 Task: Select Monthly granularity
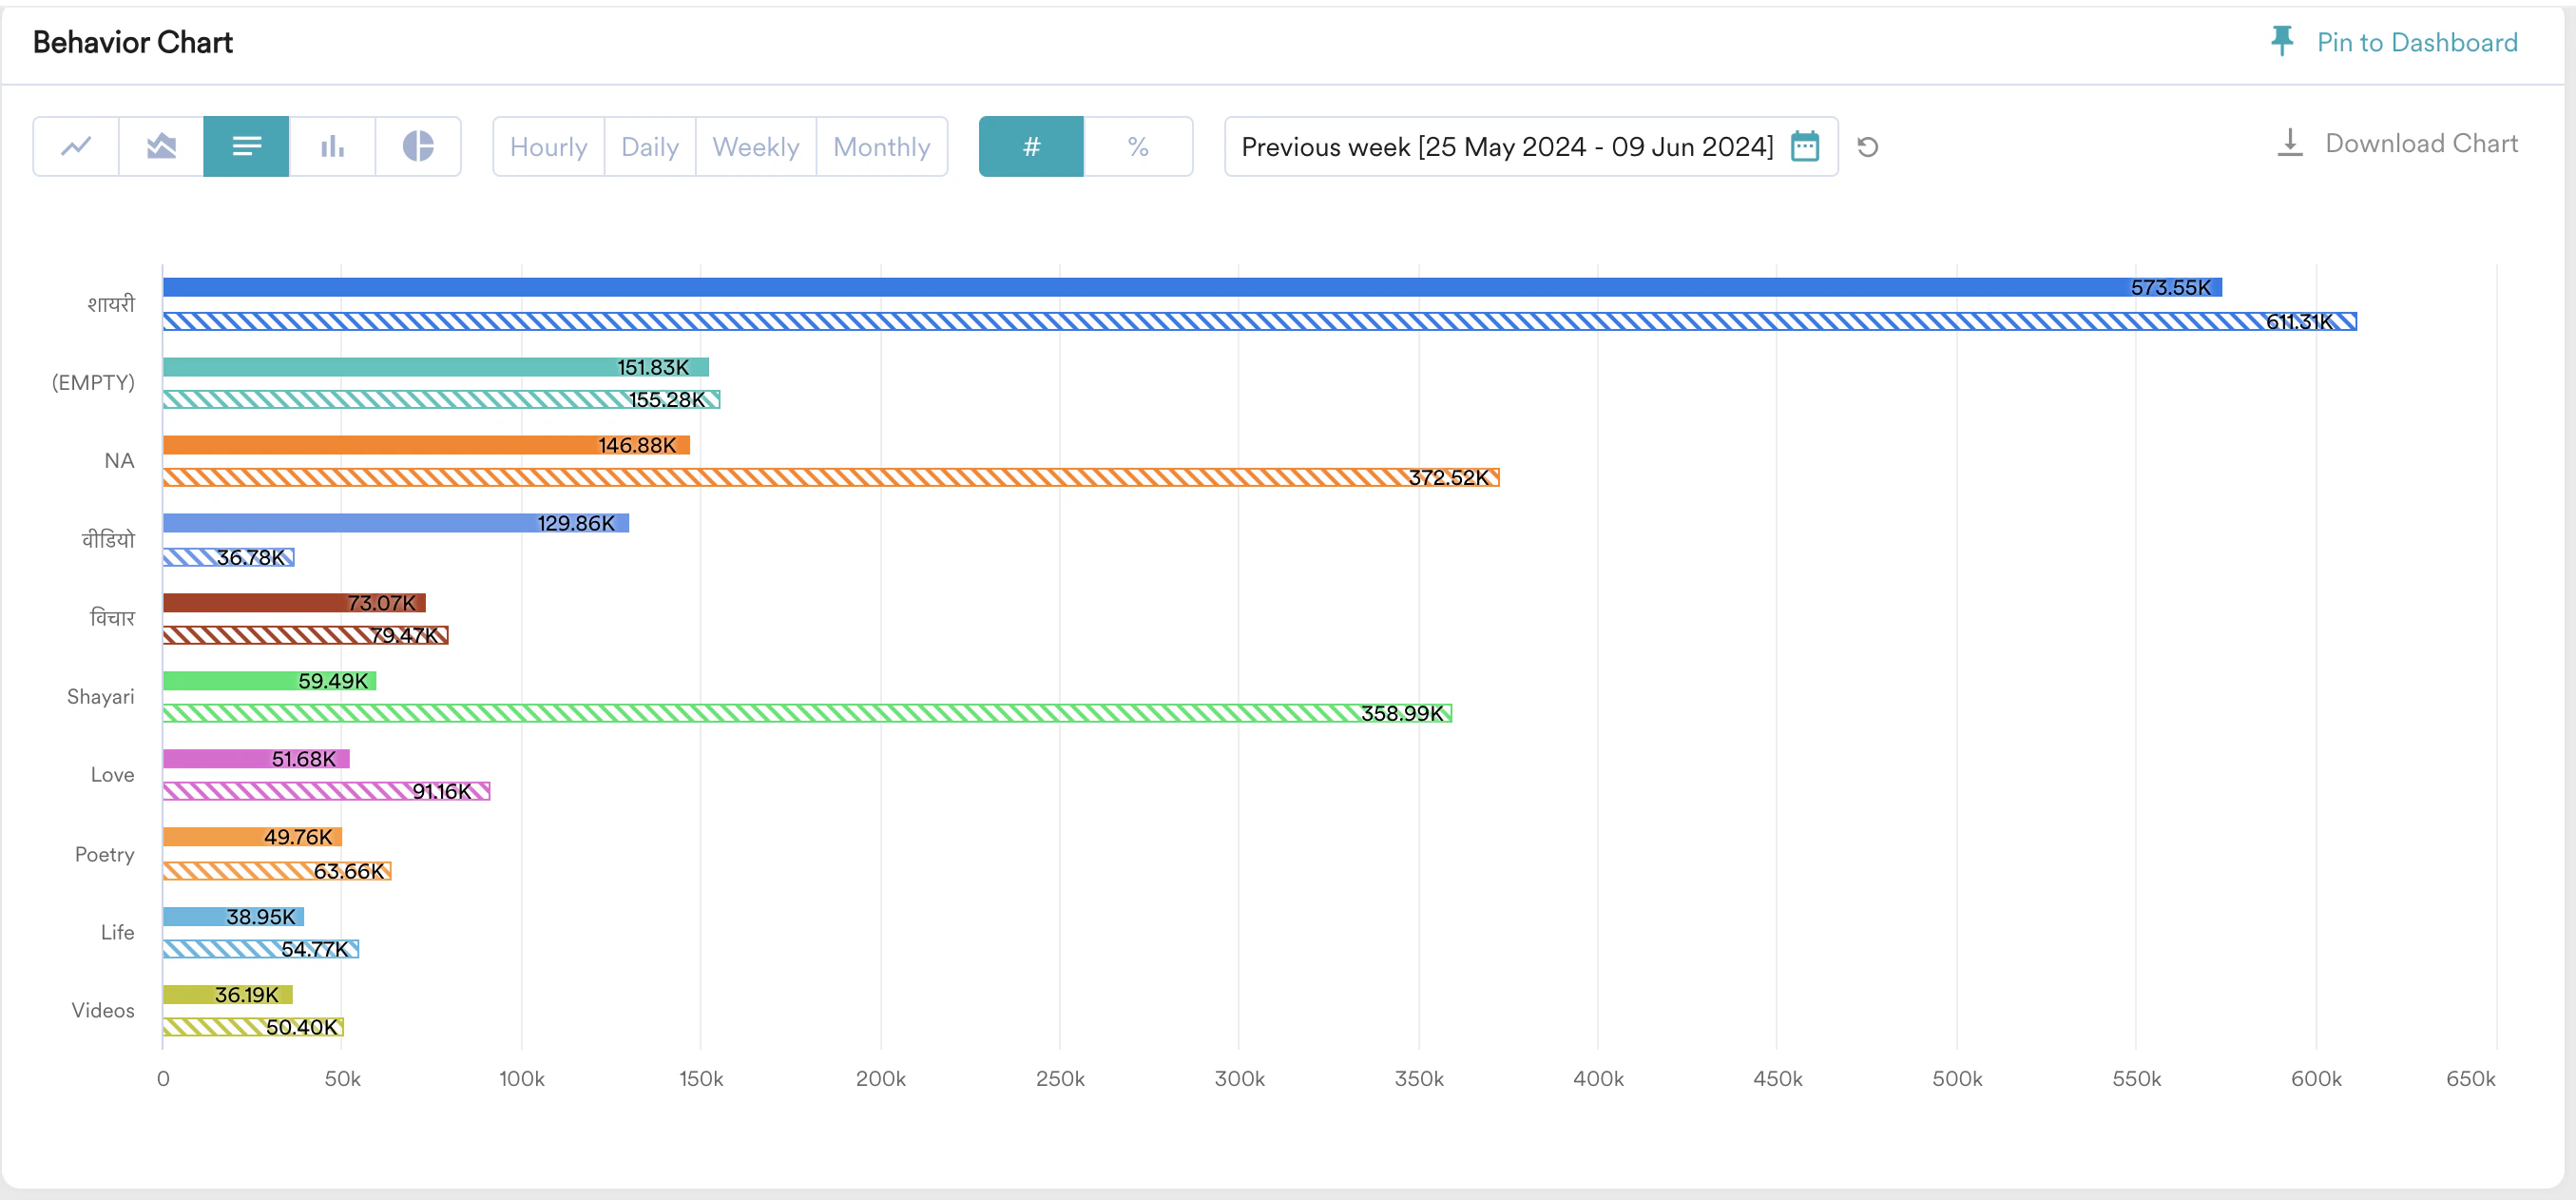(x=882, y=147)
